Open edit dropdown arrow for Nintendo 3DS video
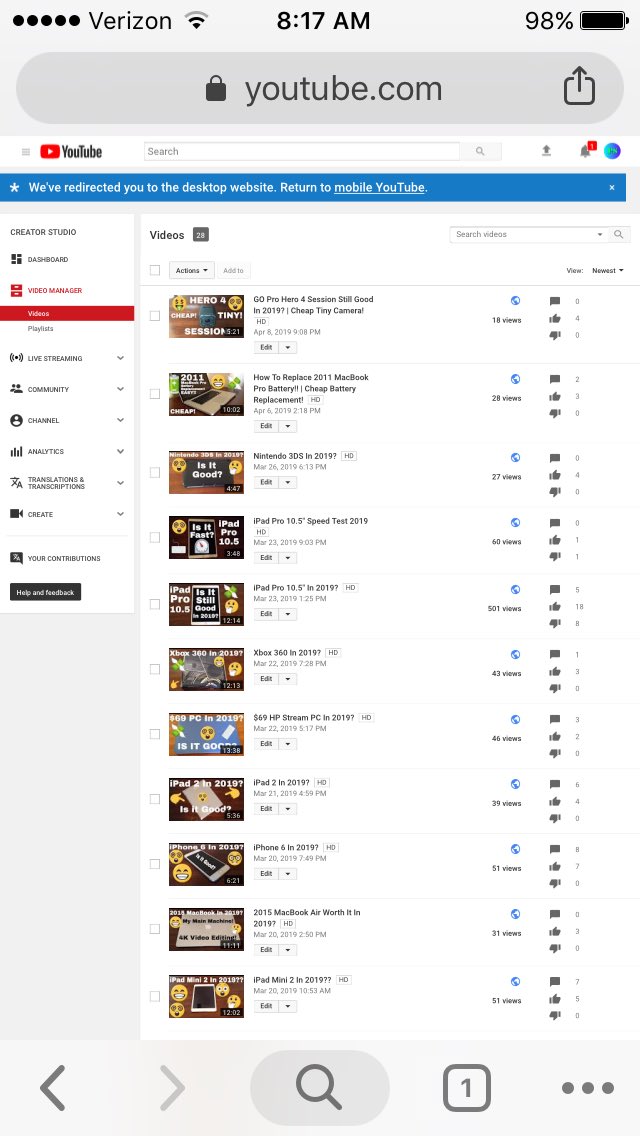 pyautogui.click(x=288, y=482)
